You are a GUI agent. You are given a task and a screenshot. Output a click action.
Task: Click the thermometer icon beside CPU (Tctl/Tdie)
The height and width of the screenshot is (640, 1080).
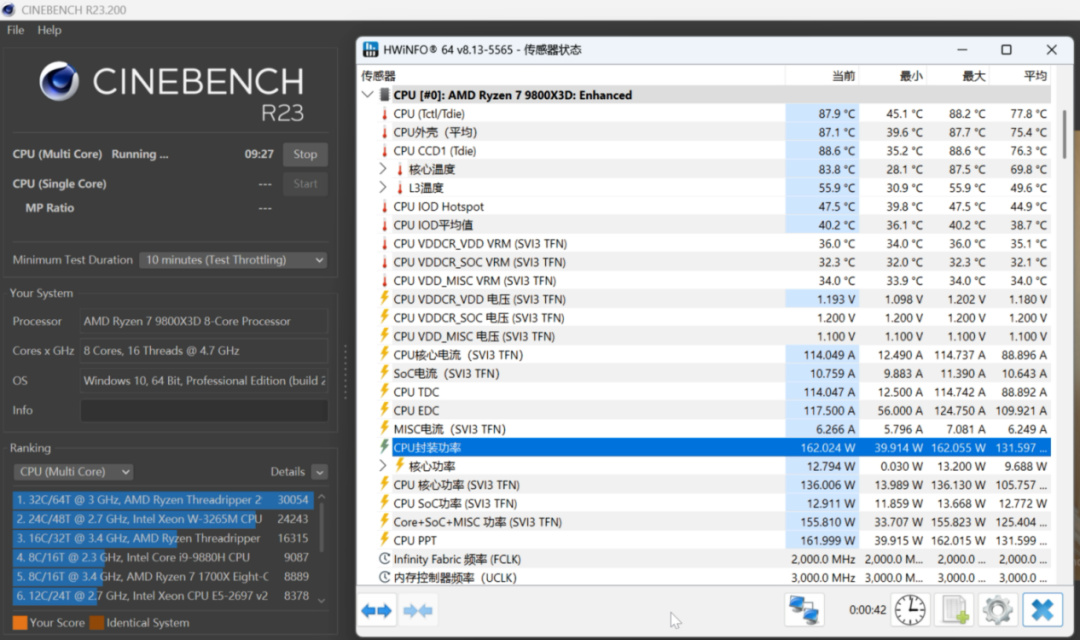[384, 114]
